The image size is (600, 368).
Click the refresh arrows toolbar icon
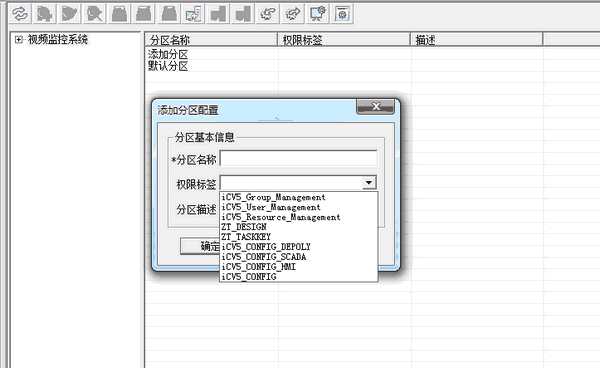tap(20, 14)
